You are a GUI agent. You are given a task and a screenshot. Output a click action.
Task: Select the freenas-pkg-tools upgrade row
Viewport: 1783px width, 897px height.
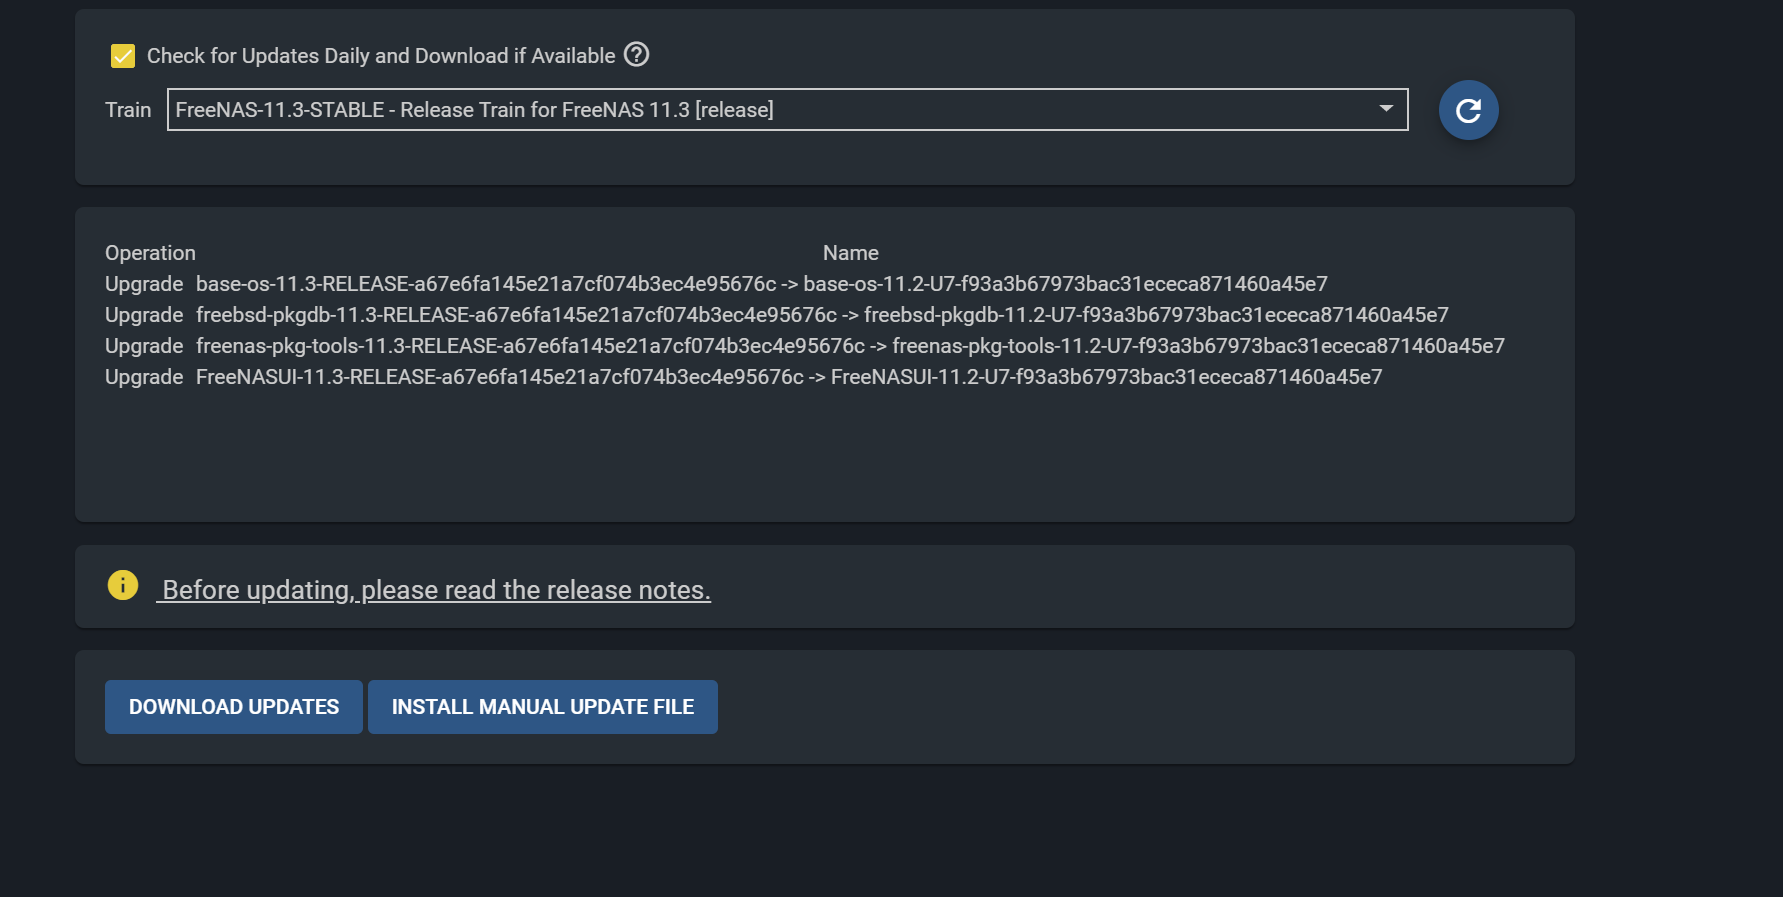point(805,346)
